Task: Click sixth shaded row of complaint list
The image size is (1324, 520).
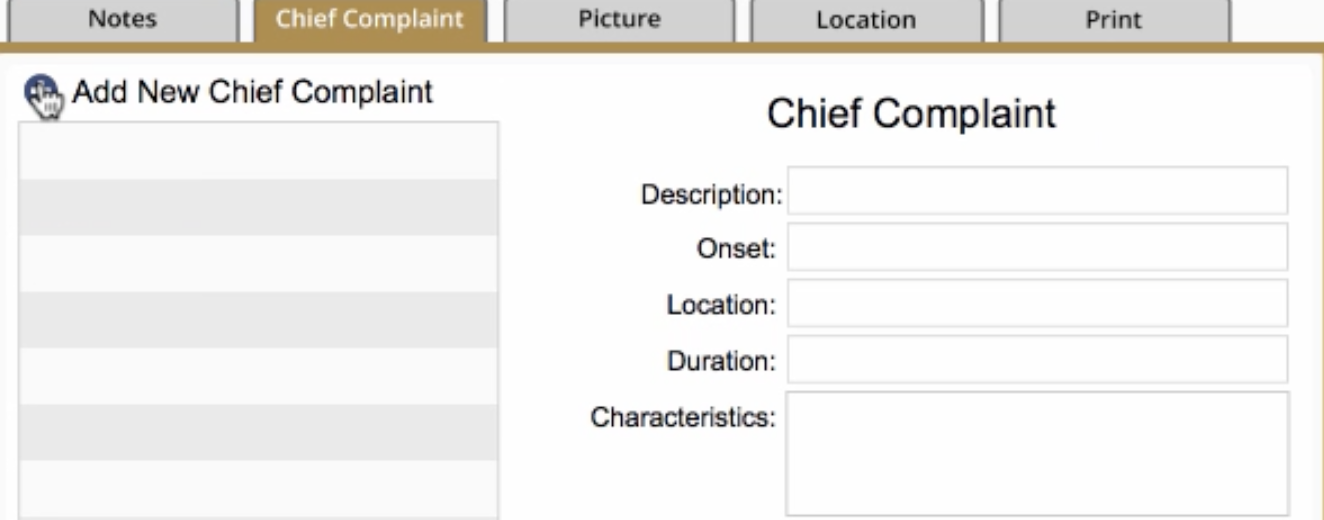Action: coord(259,431)
